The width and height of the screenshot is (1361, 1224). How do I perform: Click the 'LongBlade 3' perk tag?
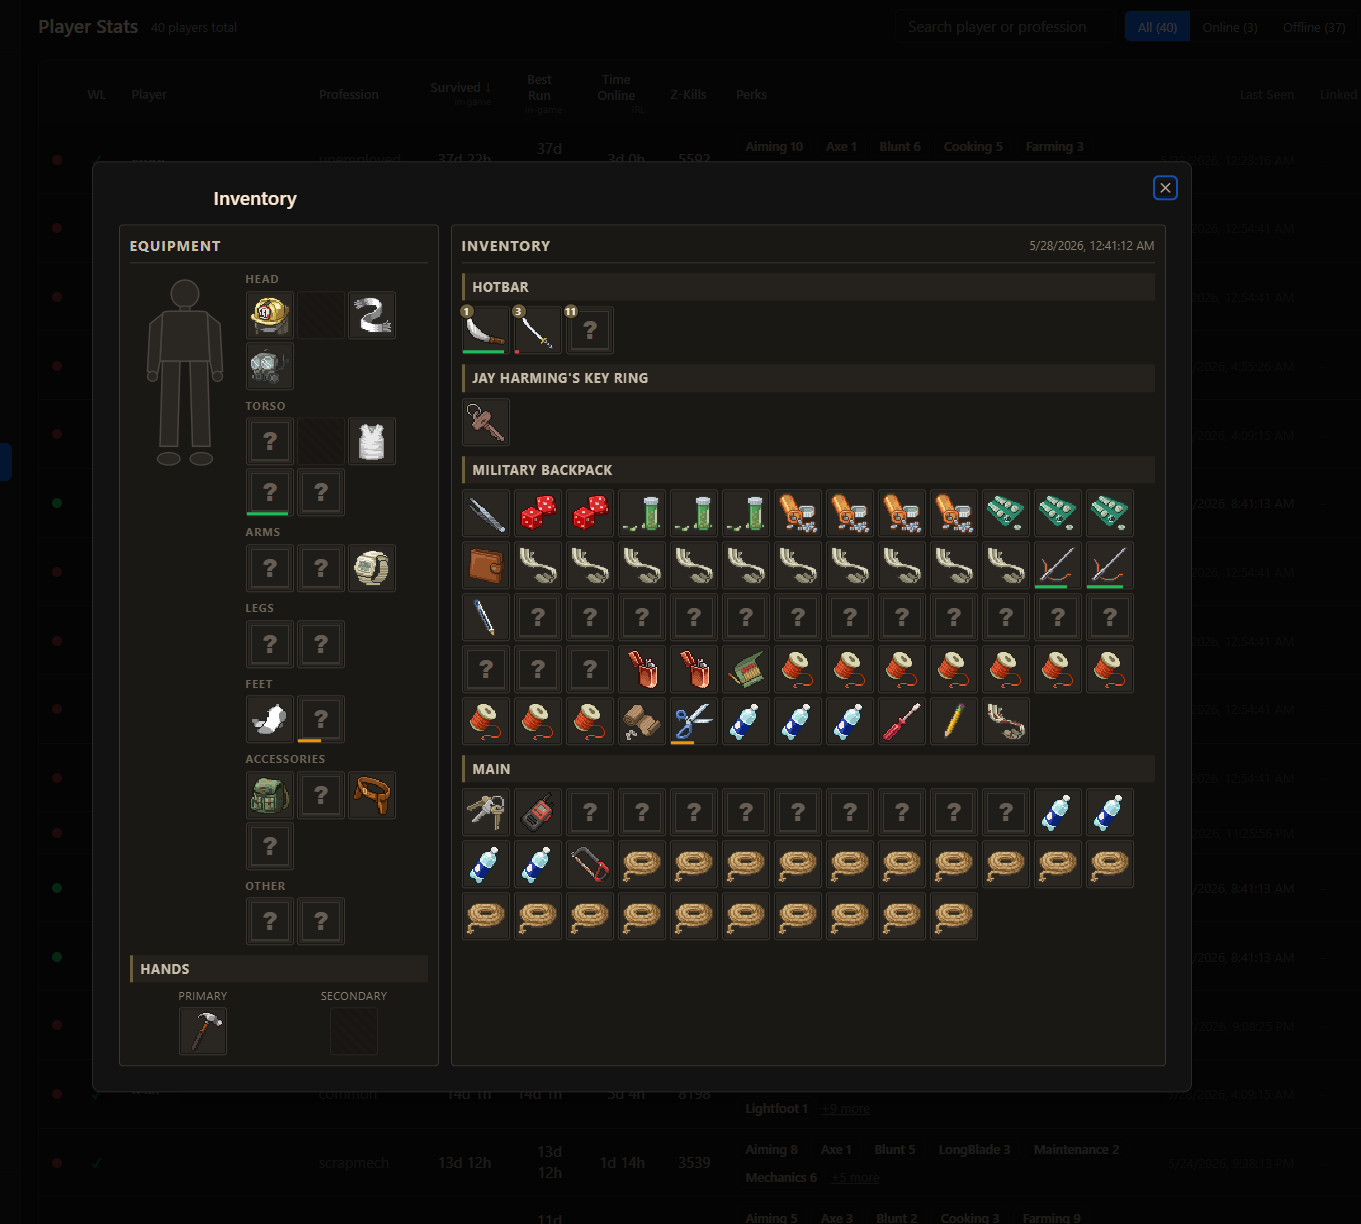click(974, 1150)
